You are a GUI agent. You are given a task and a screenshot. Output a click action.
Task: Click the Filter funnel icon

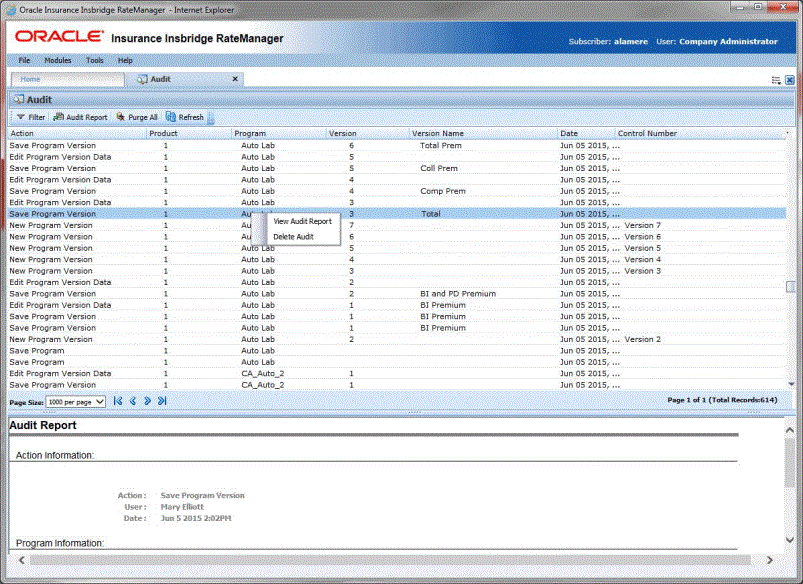(x=20, y=117)
